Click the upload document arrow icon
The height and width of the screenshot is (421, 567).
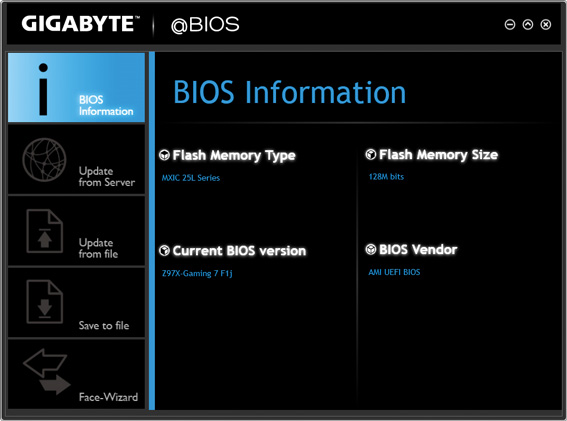(x=44, y=231)
